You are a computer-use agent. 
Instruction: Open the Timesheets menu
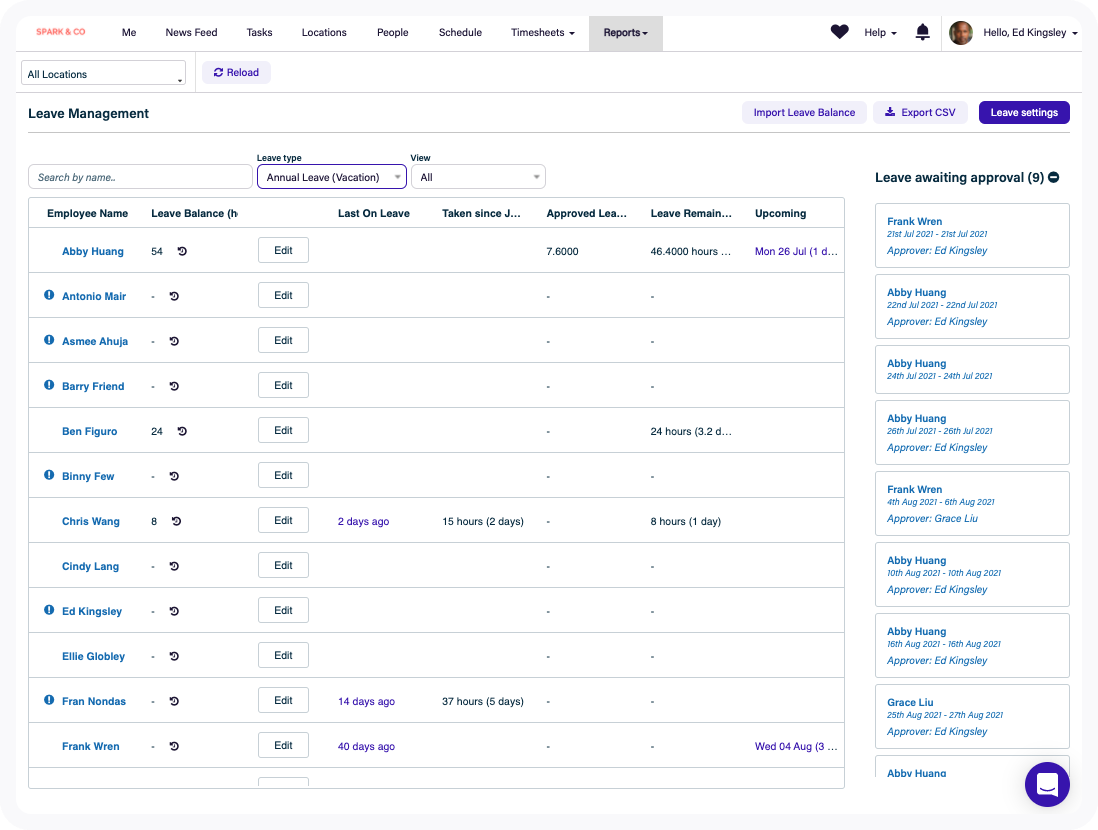[x=542, y=32]
